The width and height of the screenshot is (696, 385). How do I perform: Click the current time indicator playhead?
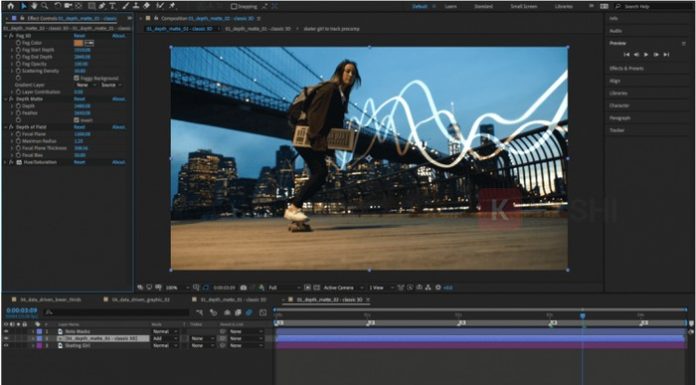coord(582,316)
